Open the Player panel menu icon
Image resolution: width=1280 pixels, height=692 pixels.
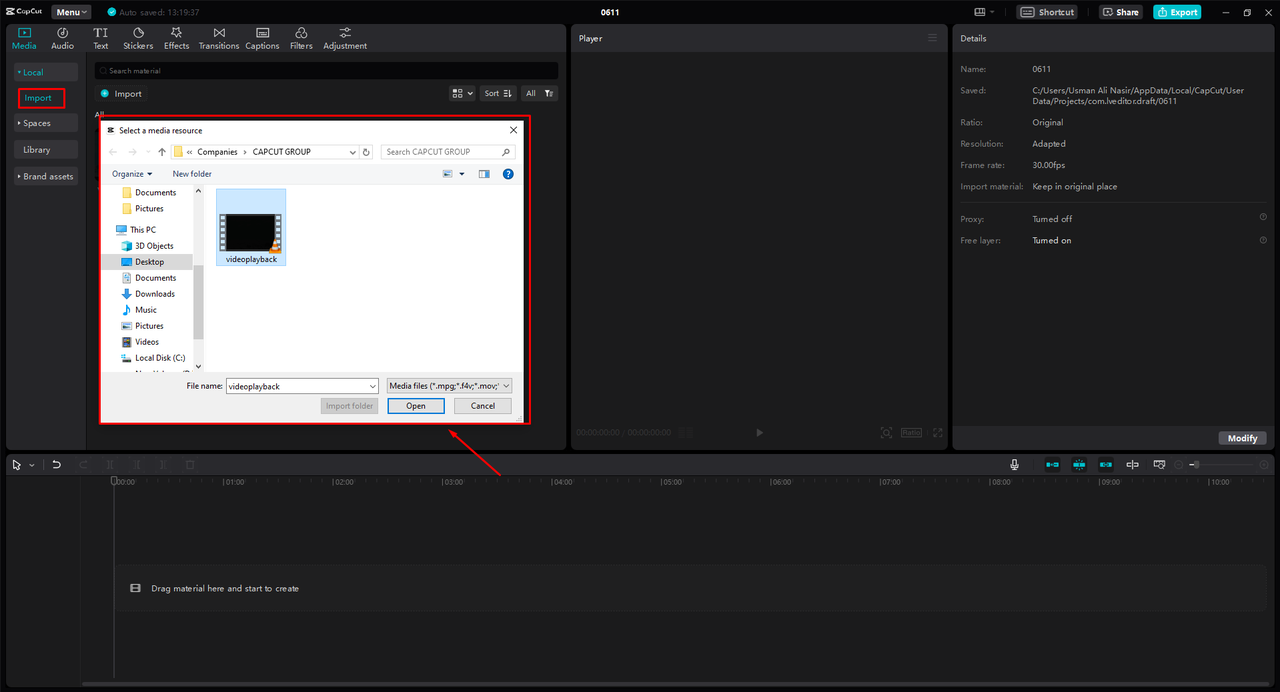point(932,38)
